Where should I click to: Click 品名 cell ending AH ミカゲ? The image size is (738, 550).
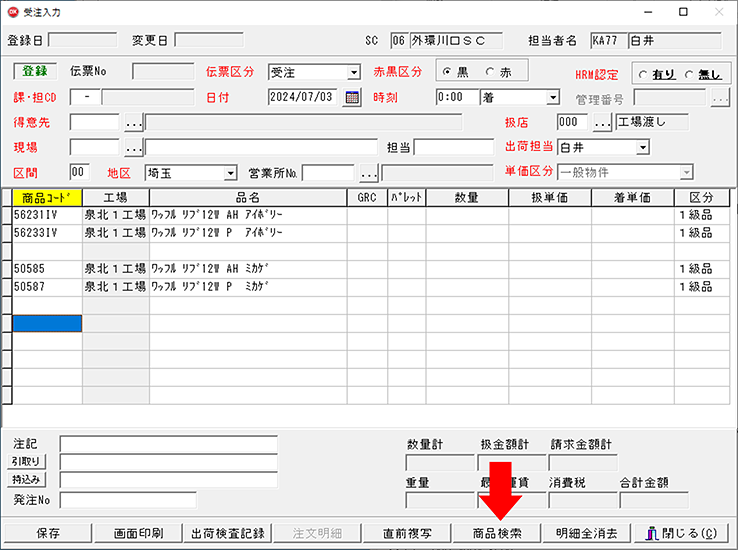click(248, 269)
